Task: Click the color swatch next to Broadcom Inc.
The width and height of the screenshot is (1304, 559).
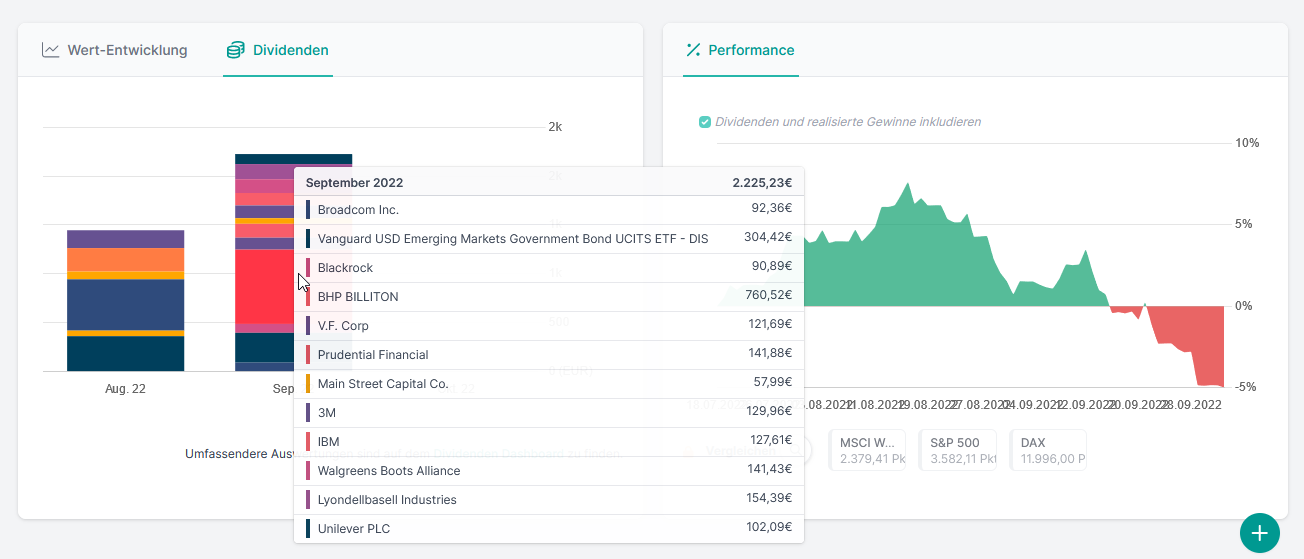Action: tap(308, 210)
